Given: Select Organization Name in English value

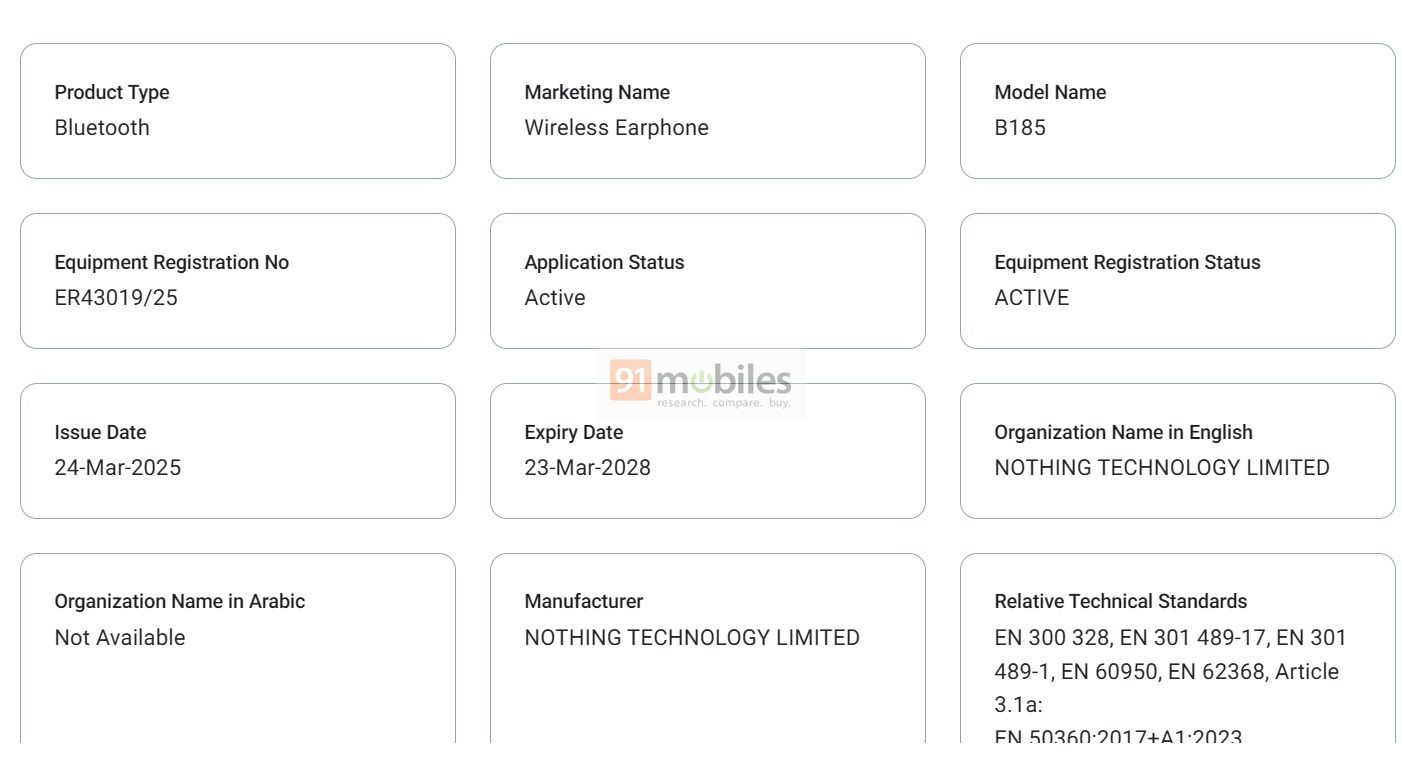Looking at the screenshot, I should click(1162, 468).
